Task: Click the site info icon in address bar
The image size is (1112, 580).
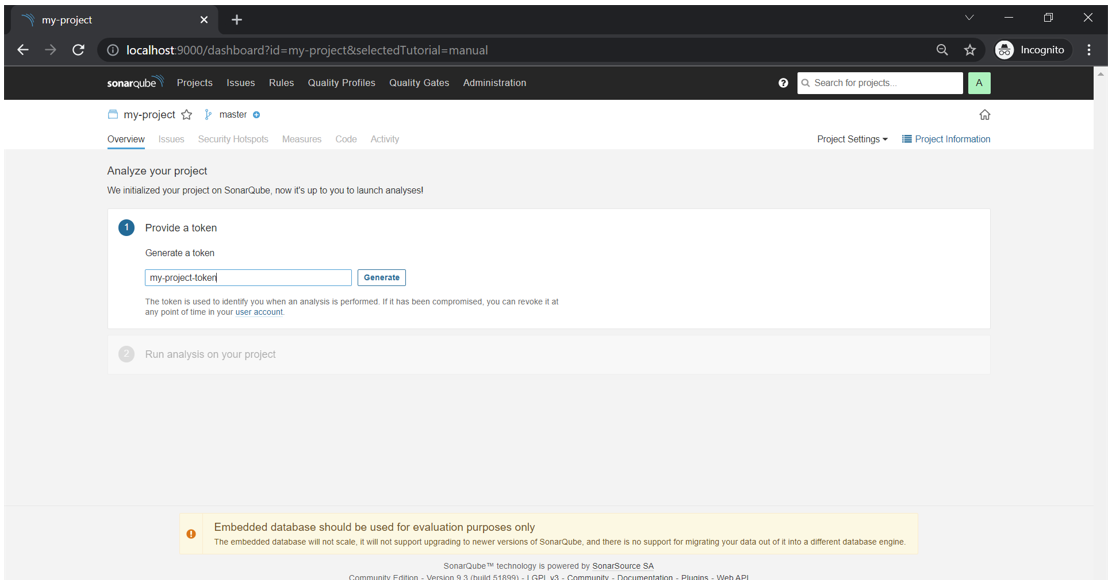Action: coord(113,50)
